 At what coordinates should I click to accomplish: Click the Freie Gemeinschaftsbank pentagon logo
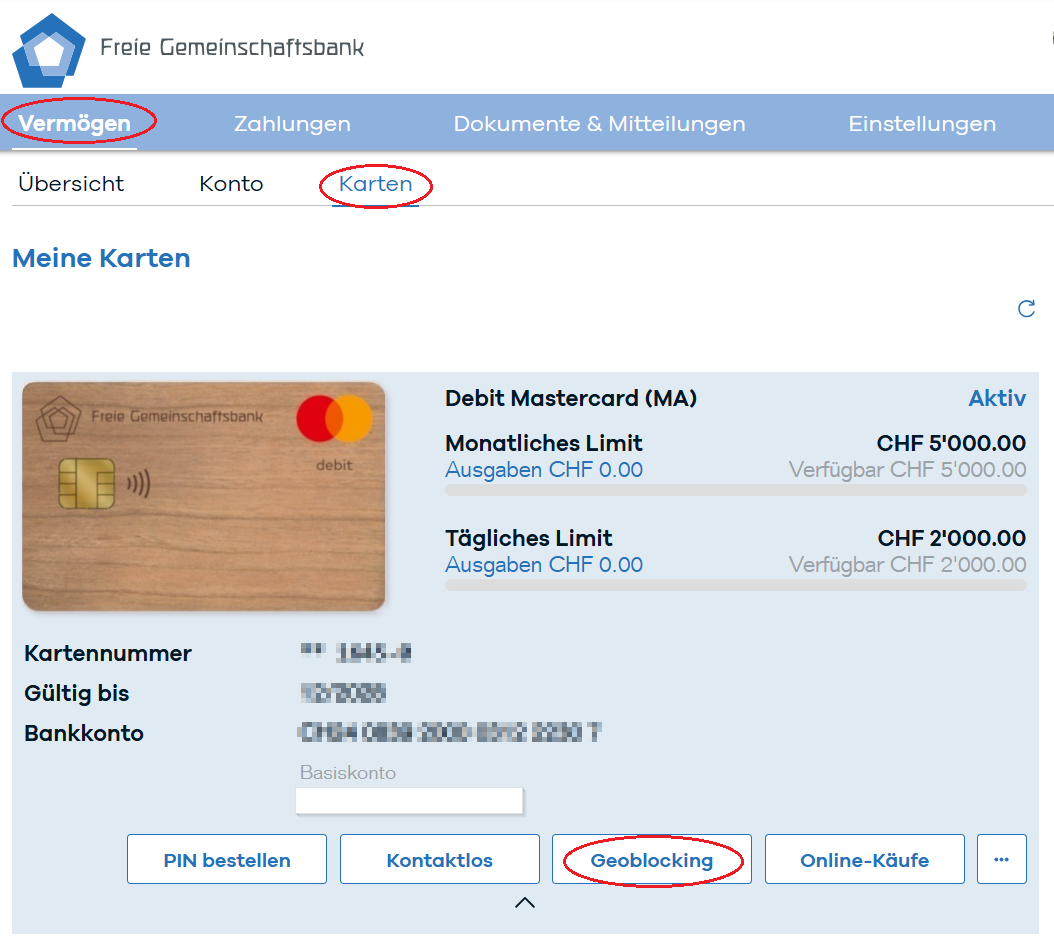coord(49,51)
